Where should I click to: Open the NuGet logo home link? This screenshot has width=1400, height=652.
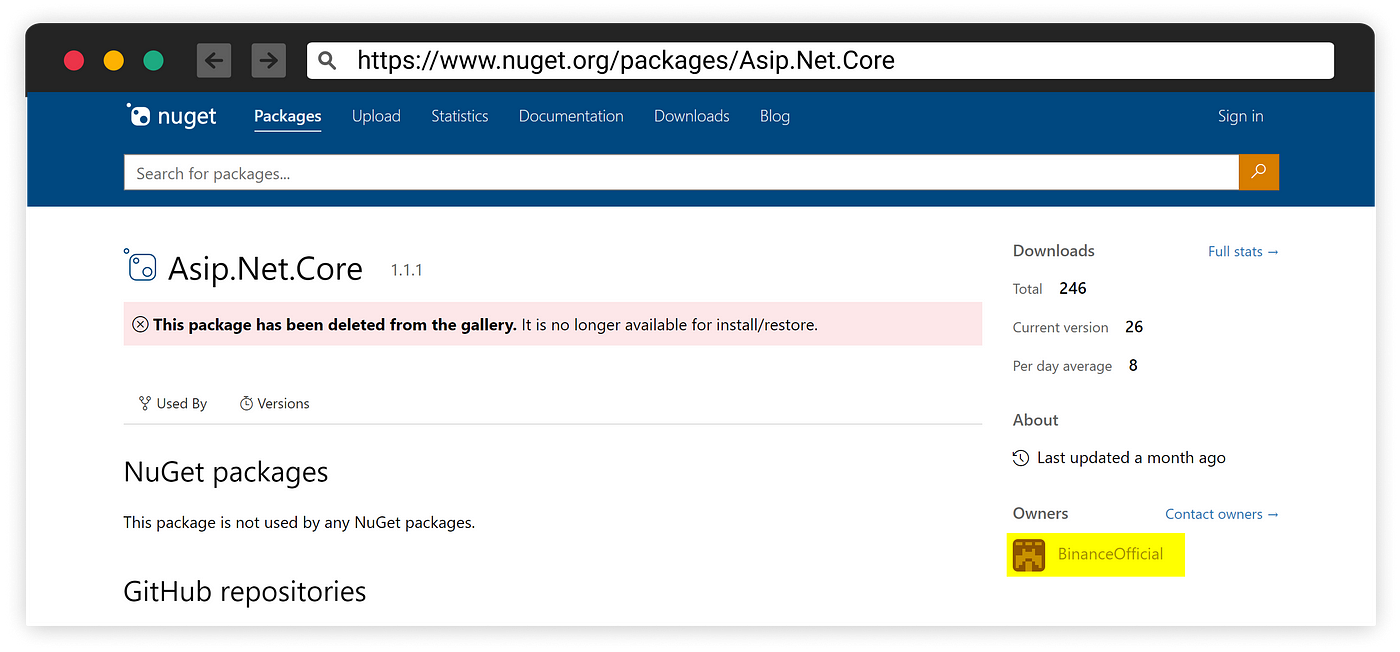click(x=171, y=116)
